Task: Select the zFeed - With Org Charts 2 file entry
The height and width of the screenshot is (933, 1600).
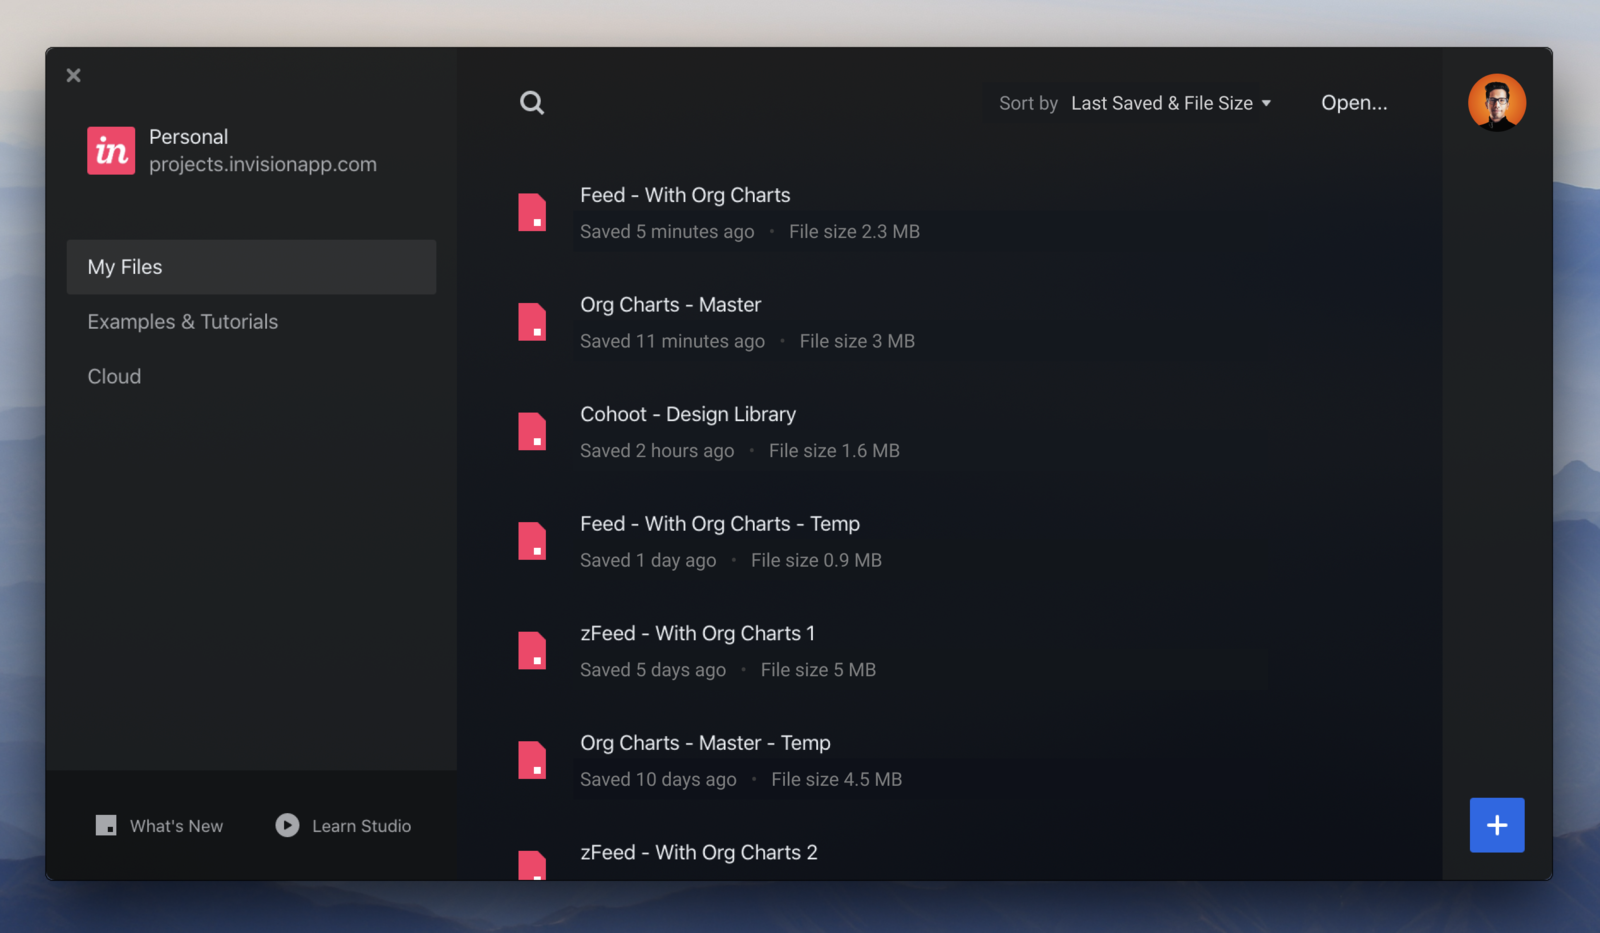Action: [699, 852]
